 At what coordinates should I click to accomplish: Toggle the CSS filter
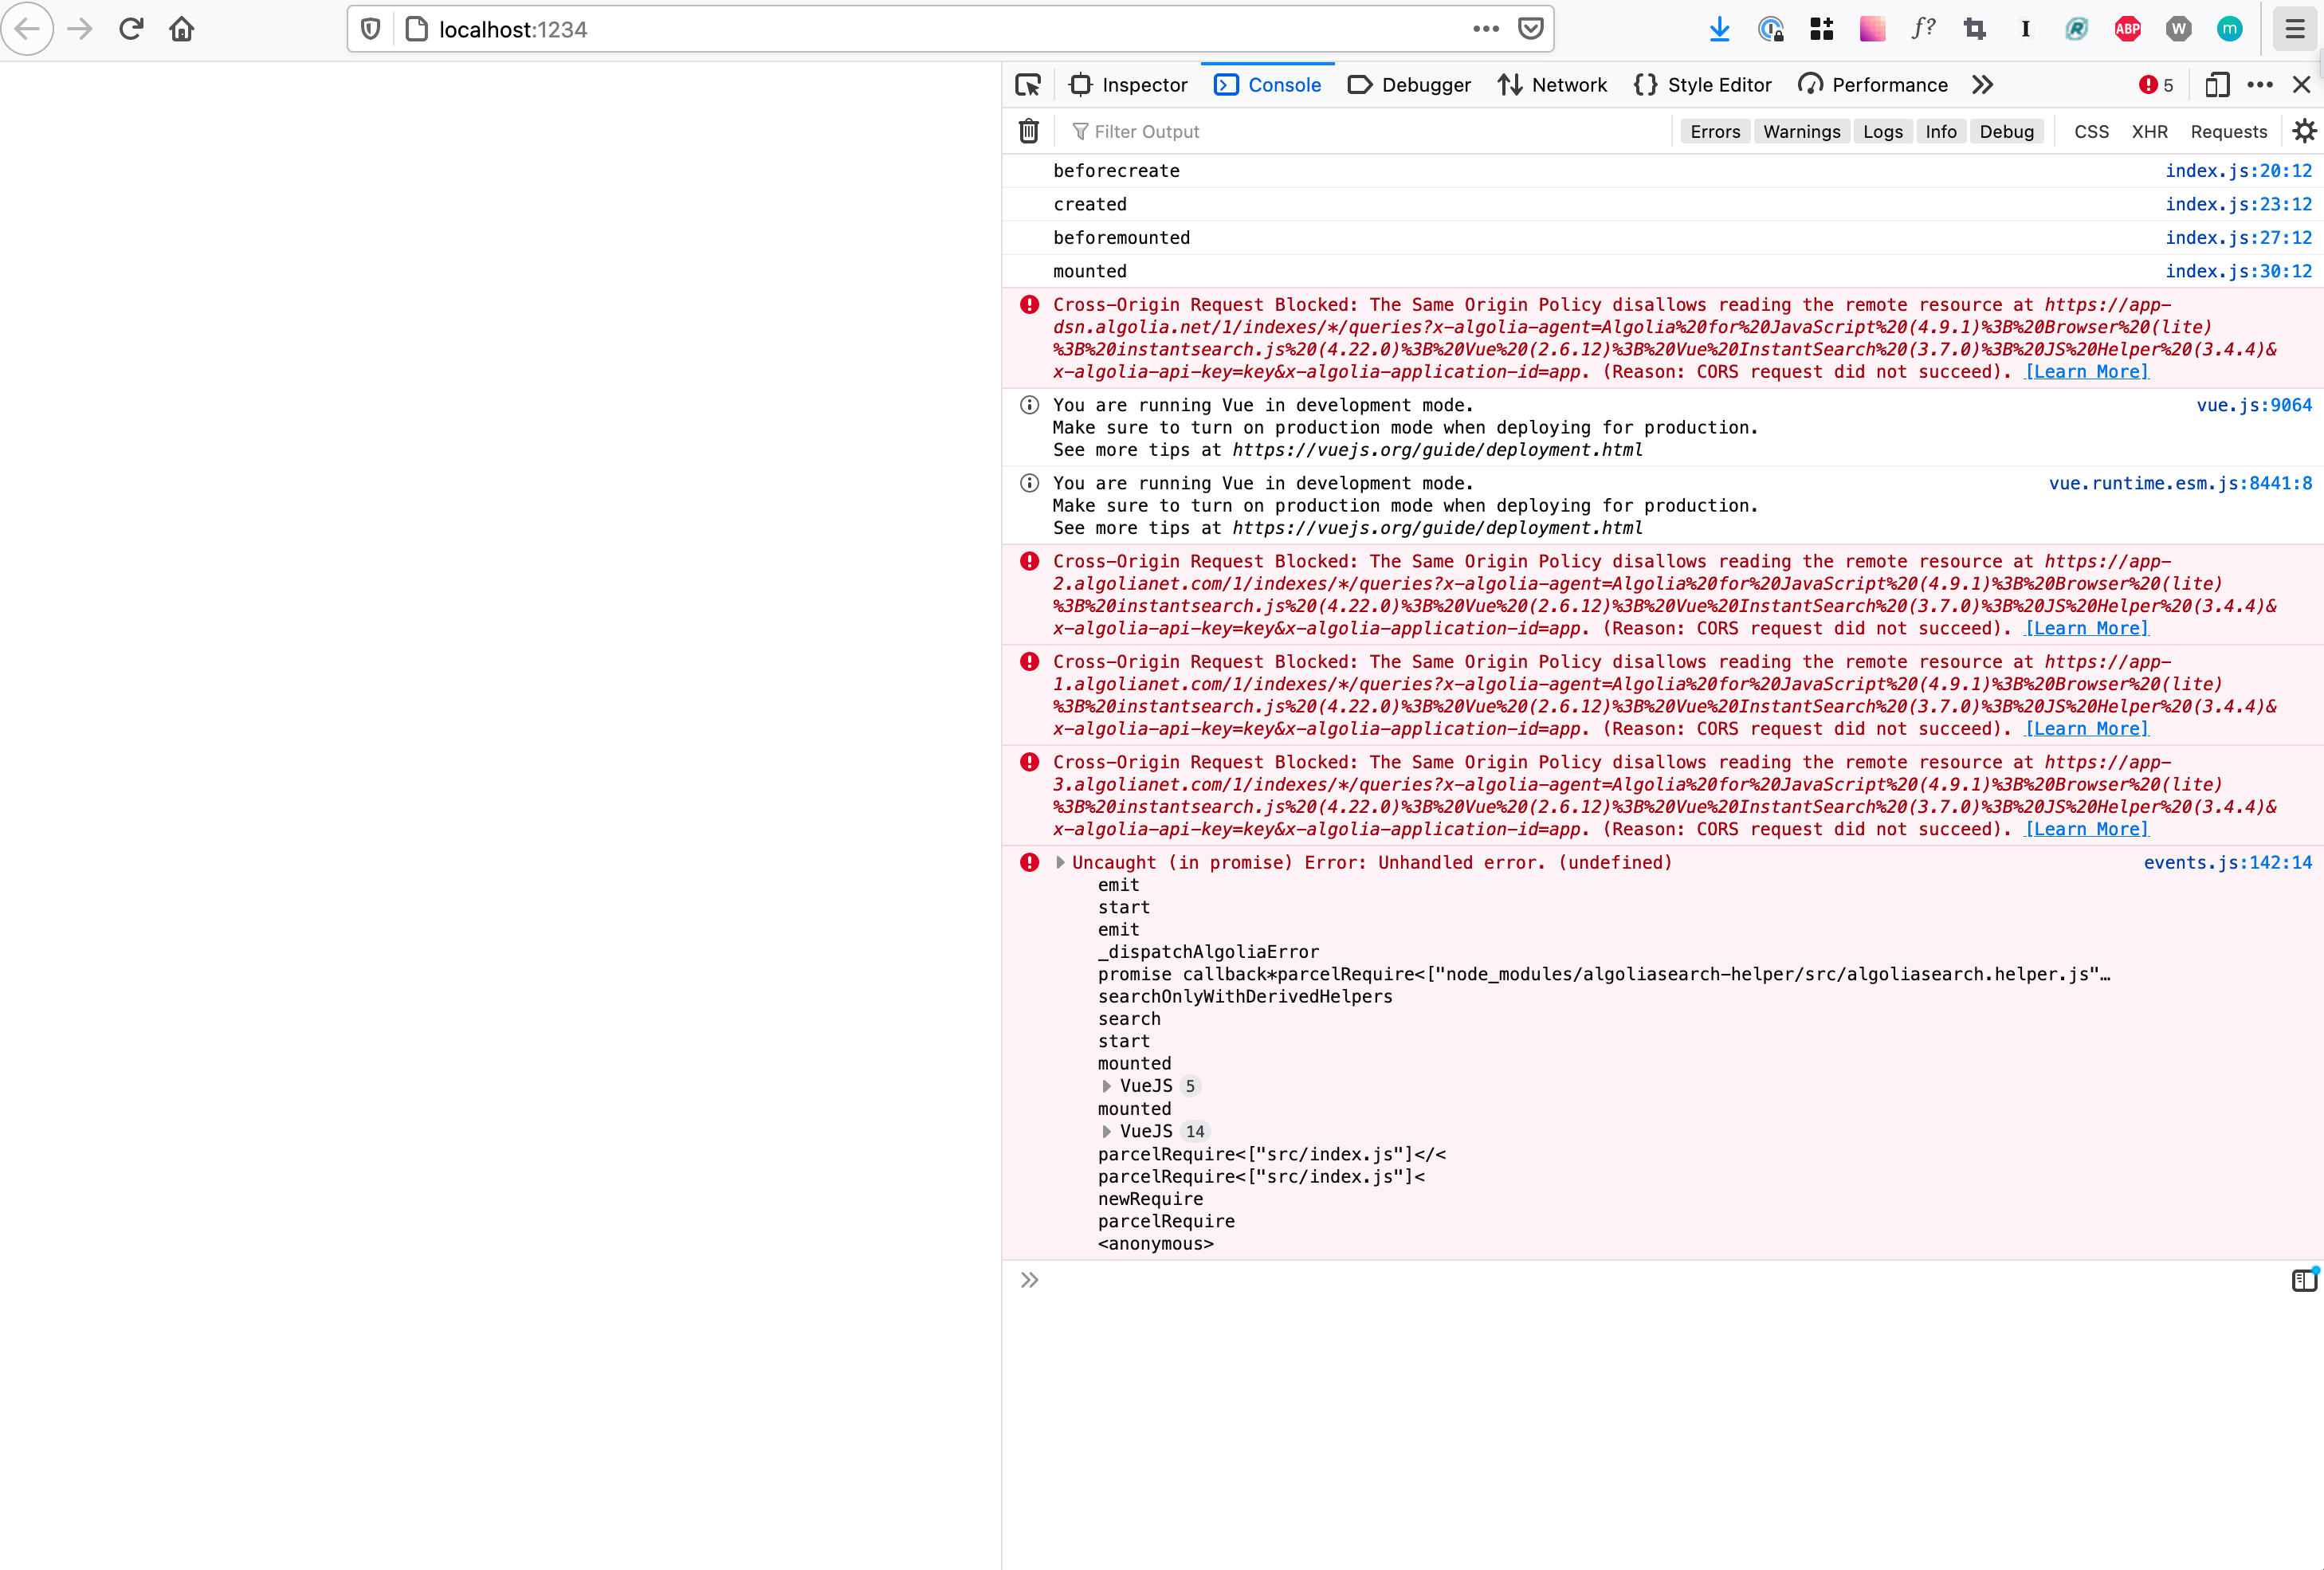[2091, 131]
